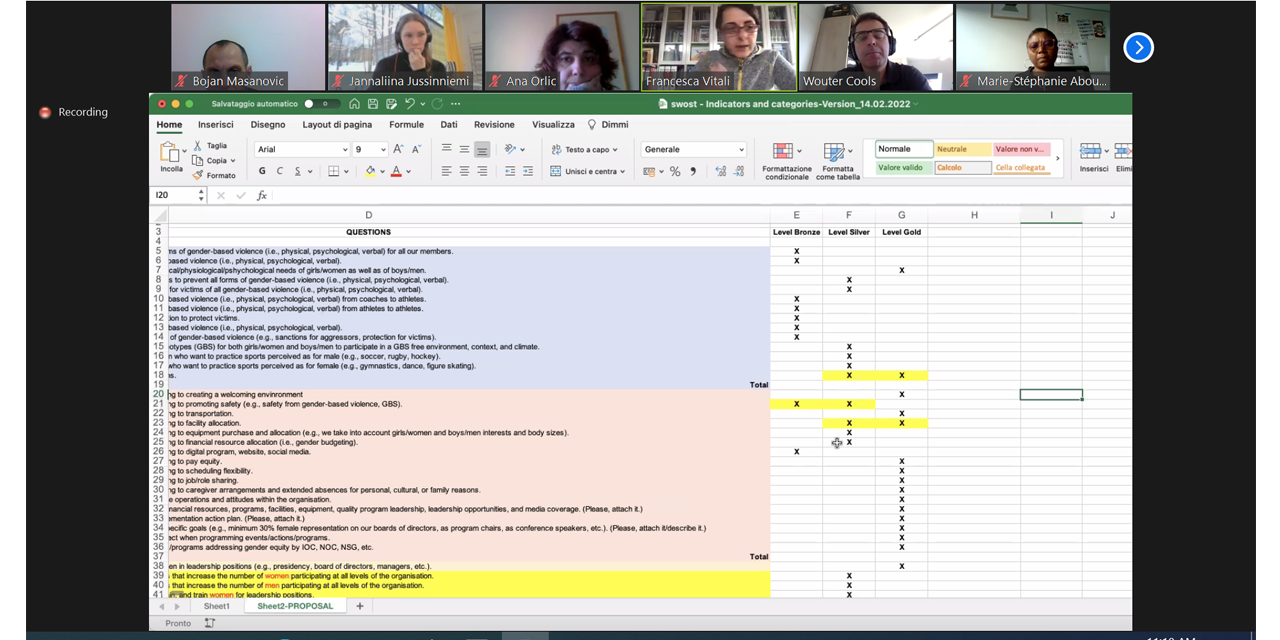Viewport: 1280px width, 640px height.
Task: Apply the Calcolo cell style
Action: pos(962,168)
